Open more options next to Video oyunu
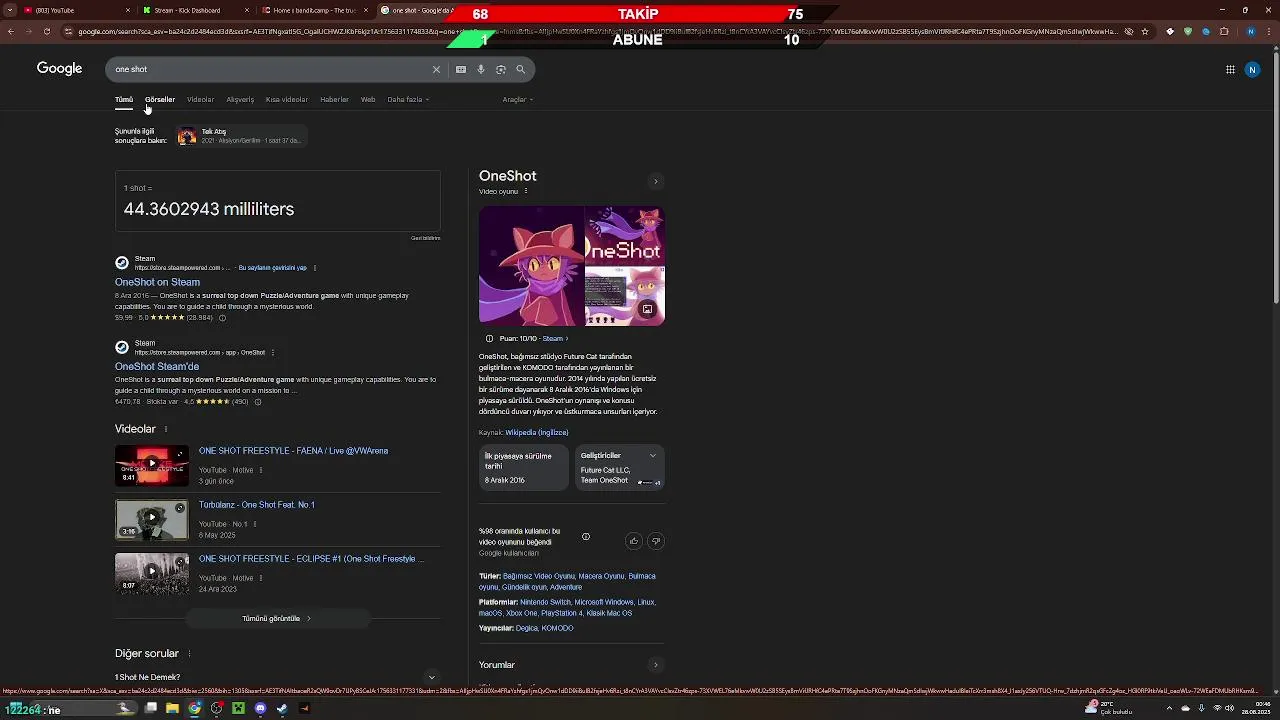Screen dimensions: 1280x720 tap(526, 191)
